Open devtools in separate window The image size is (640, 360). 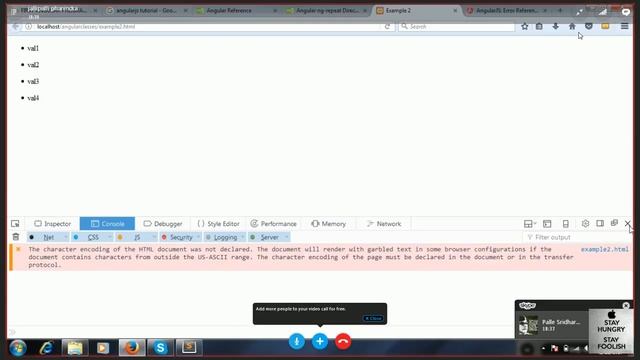(x=614, y=223)
